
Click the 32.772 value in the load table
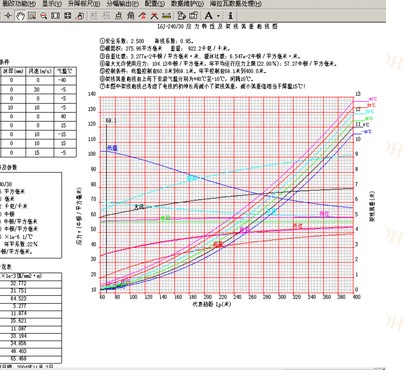(x=18, y=284)
